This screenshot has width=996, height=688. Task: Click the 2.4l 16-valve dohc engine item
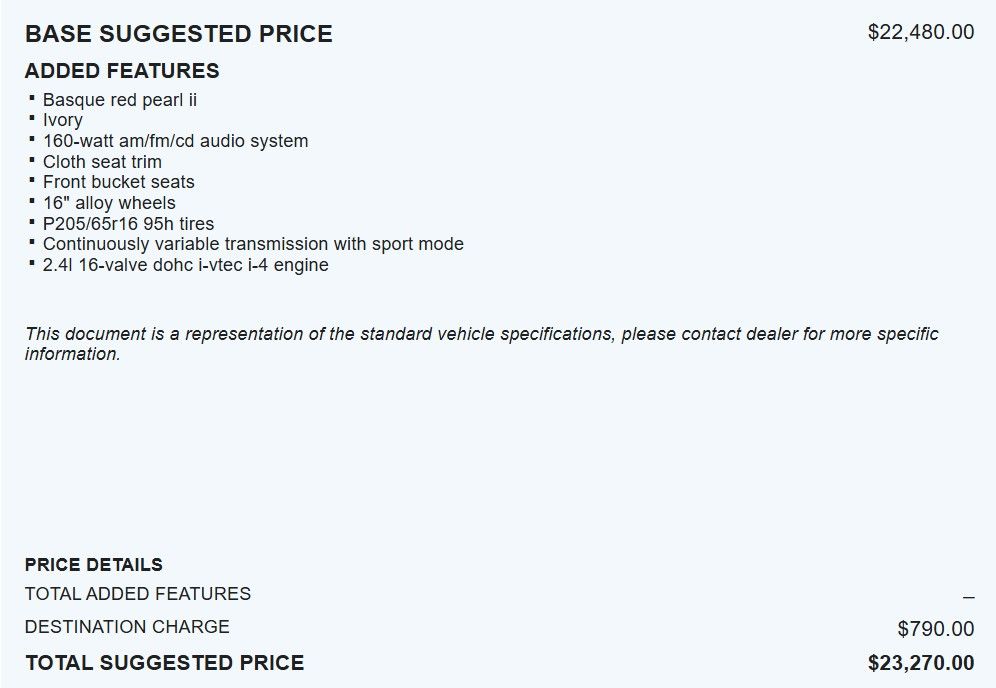(186, 265)
